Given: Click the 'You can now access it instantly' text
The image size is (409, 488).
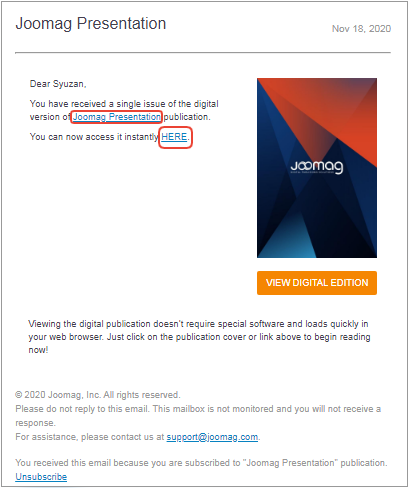Looking at the screenshot, I should 94,137.
